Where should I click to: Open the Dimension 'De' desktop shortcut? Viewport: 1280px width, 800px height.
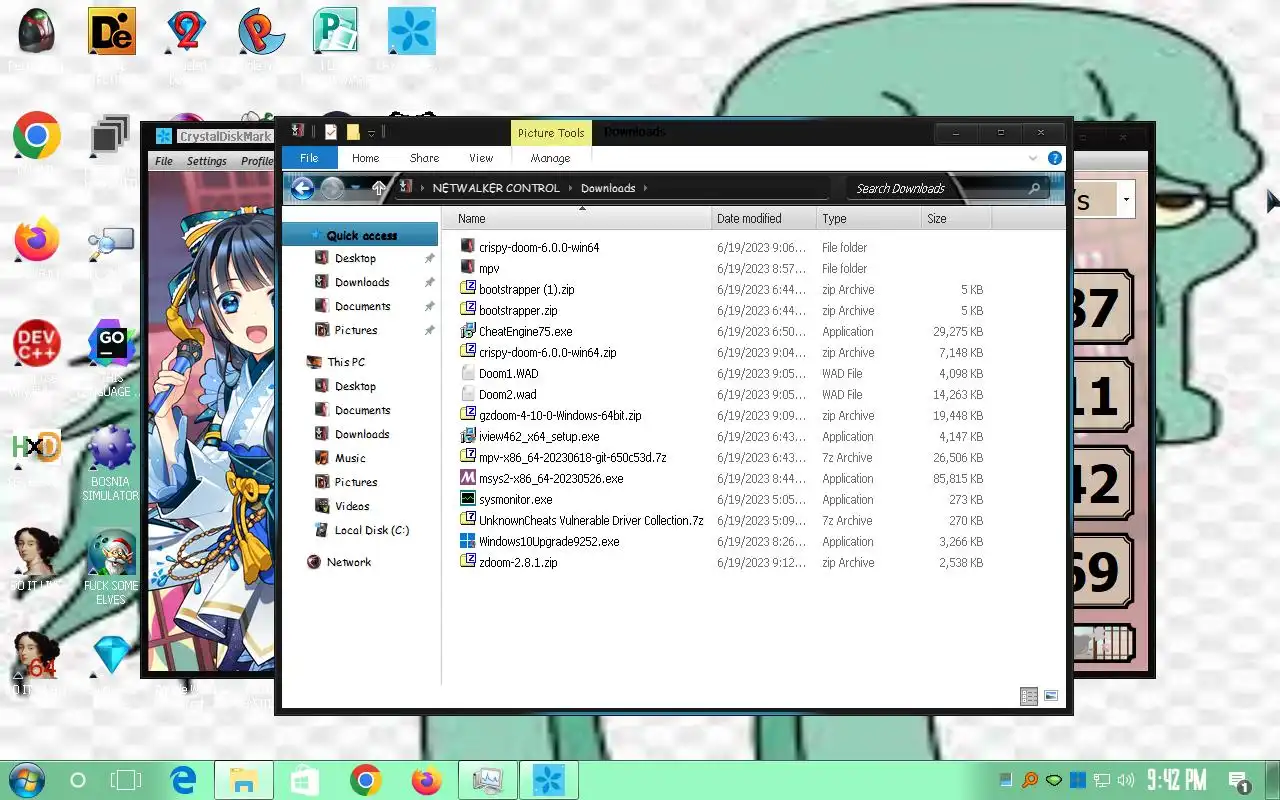point(111,31)
